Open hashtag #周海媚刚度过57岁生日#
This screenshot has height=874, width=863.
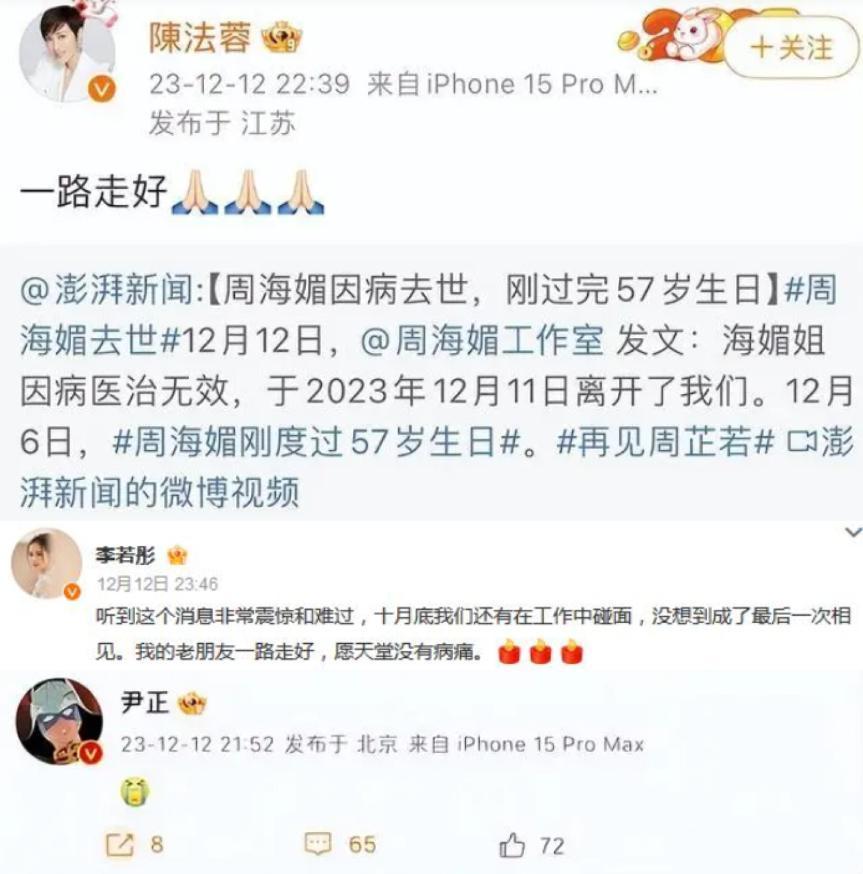pyautogui.click(x=316, y=443)
